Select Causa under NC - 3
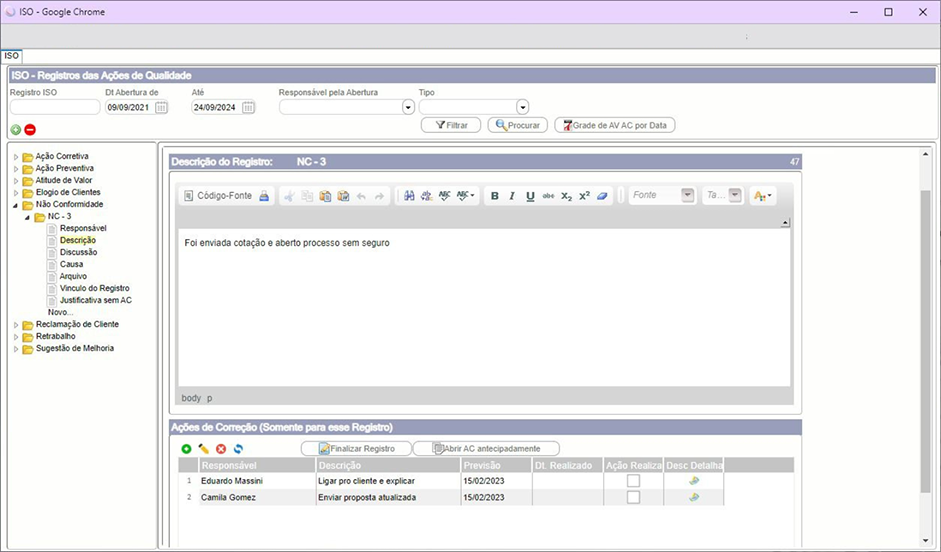The height and width of the screenshot is (552, 941). 71,264
